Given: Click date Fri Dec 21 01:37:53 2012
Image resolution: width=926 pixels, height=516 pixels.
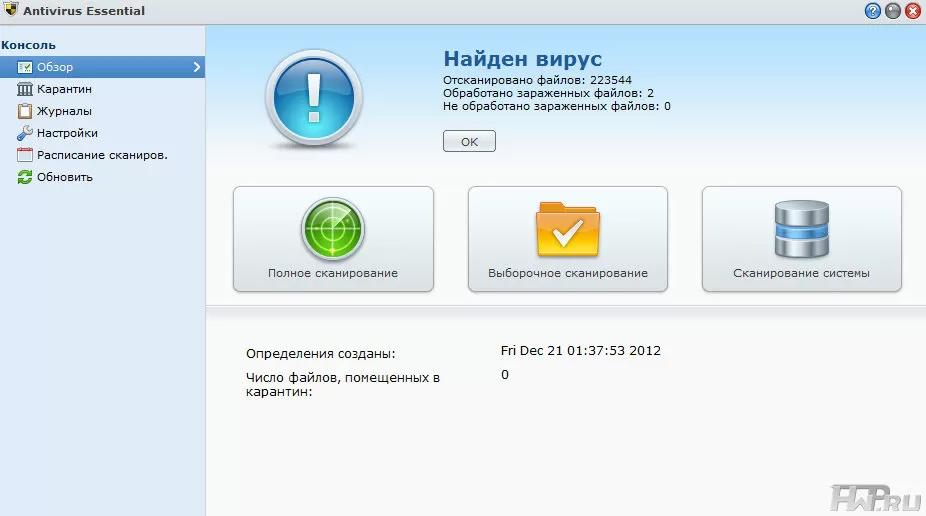Looking at the screenshot, I should [x=581, y=351].
